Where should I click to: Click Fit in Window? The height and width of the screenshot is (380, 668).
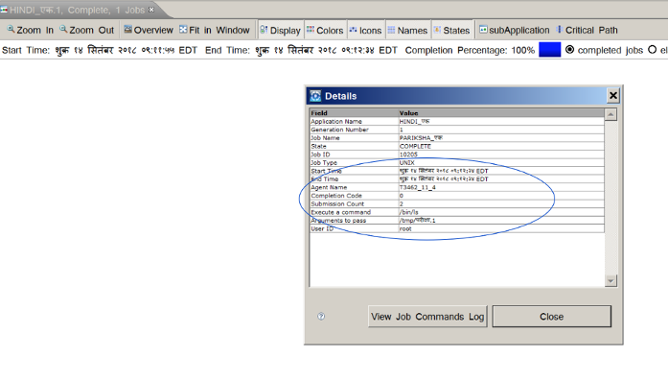point(214,30)
